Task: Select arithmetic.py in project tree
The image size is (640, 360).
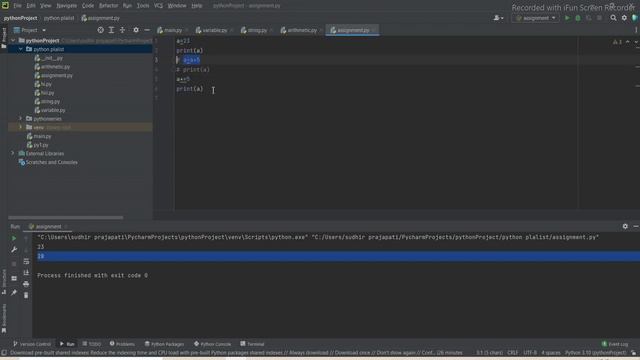Action: pos(52,67)
